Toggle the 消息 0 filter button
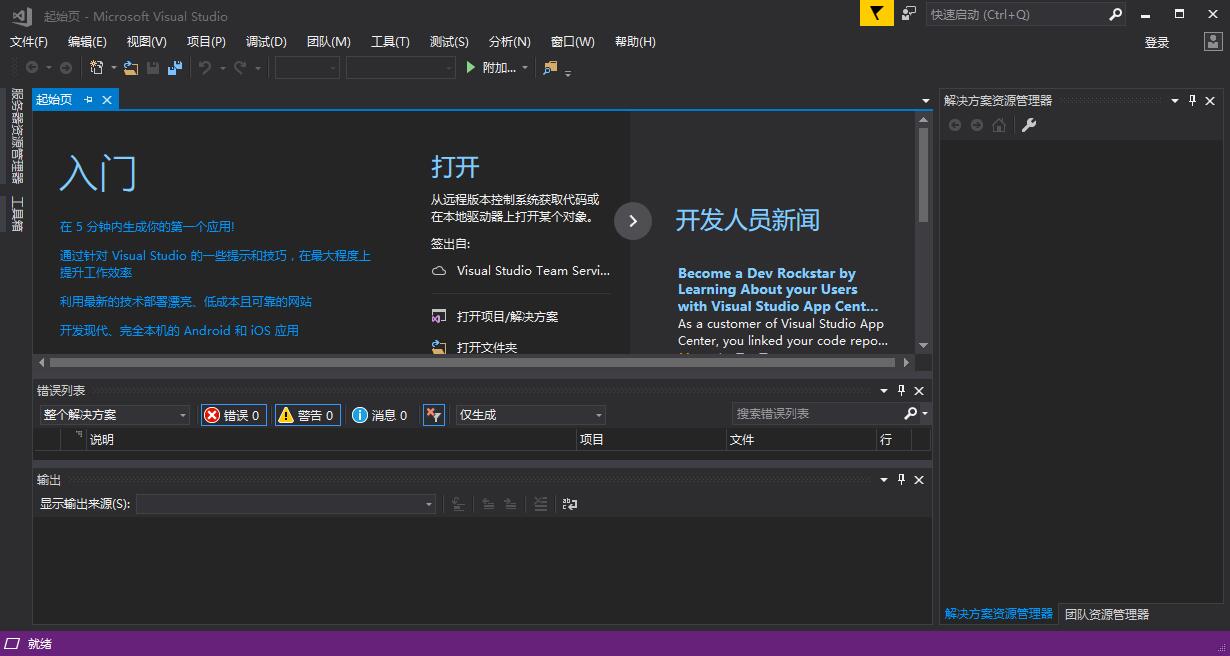 pyautogui.click(x=380, y=415)
